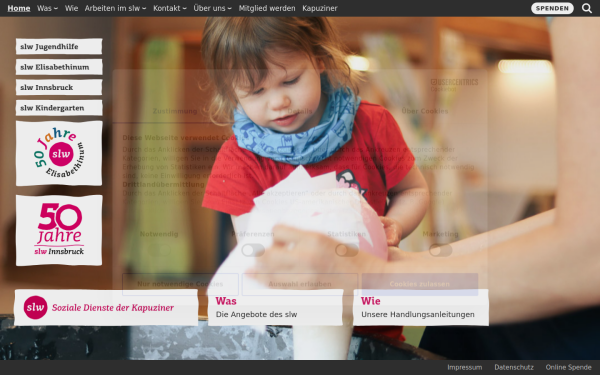Open Wie – Unsere Handlungsanleitungen card

pyautogui.click(x=421, y=308)
